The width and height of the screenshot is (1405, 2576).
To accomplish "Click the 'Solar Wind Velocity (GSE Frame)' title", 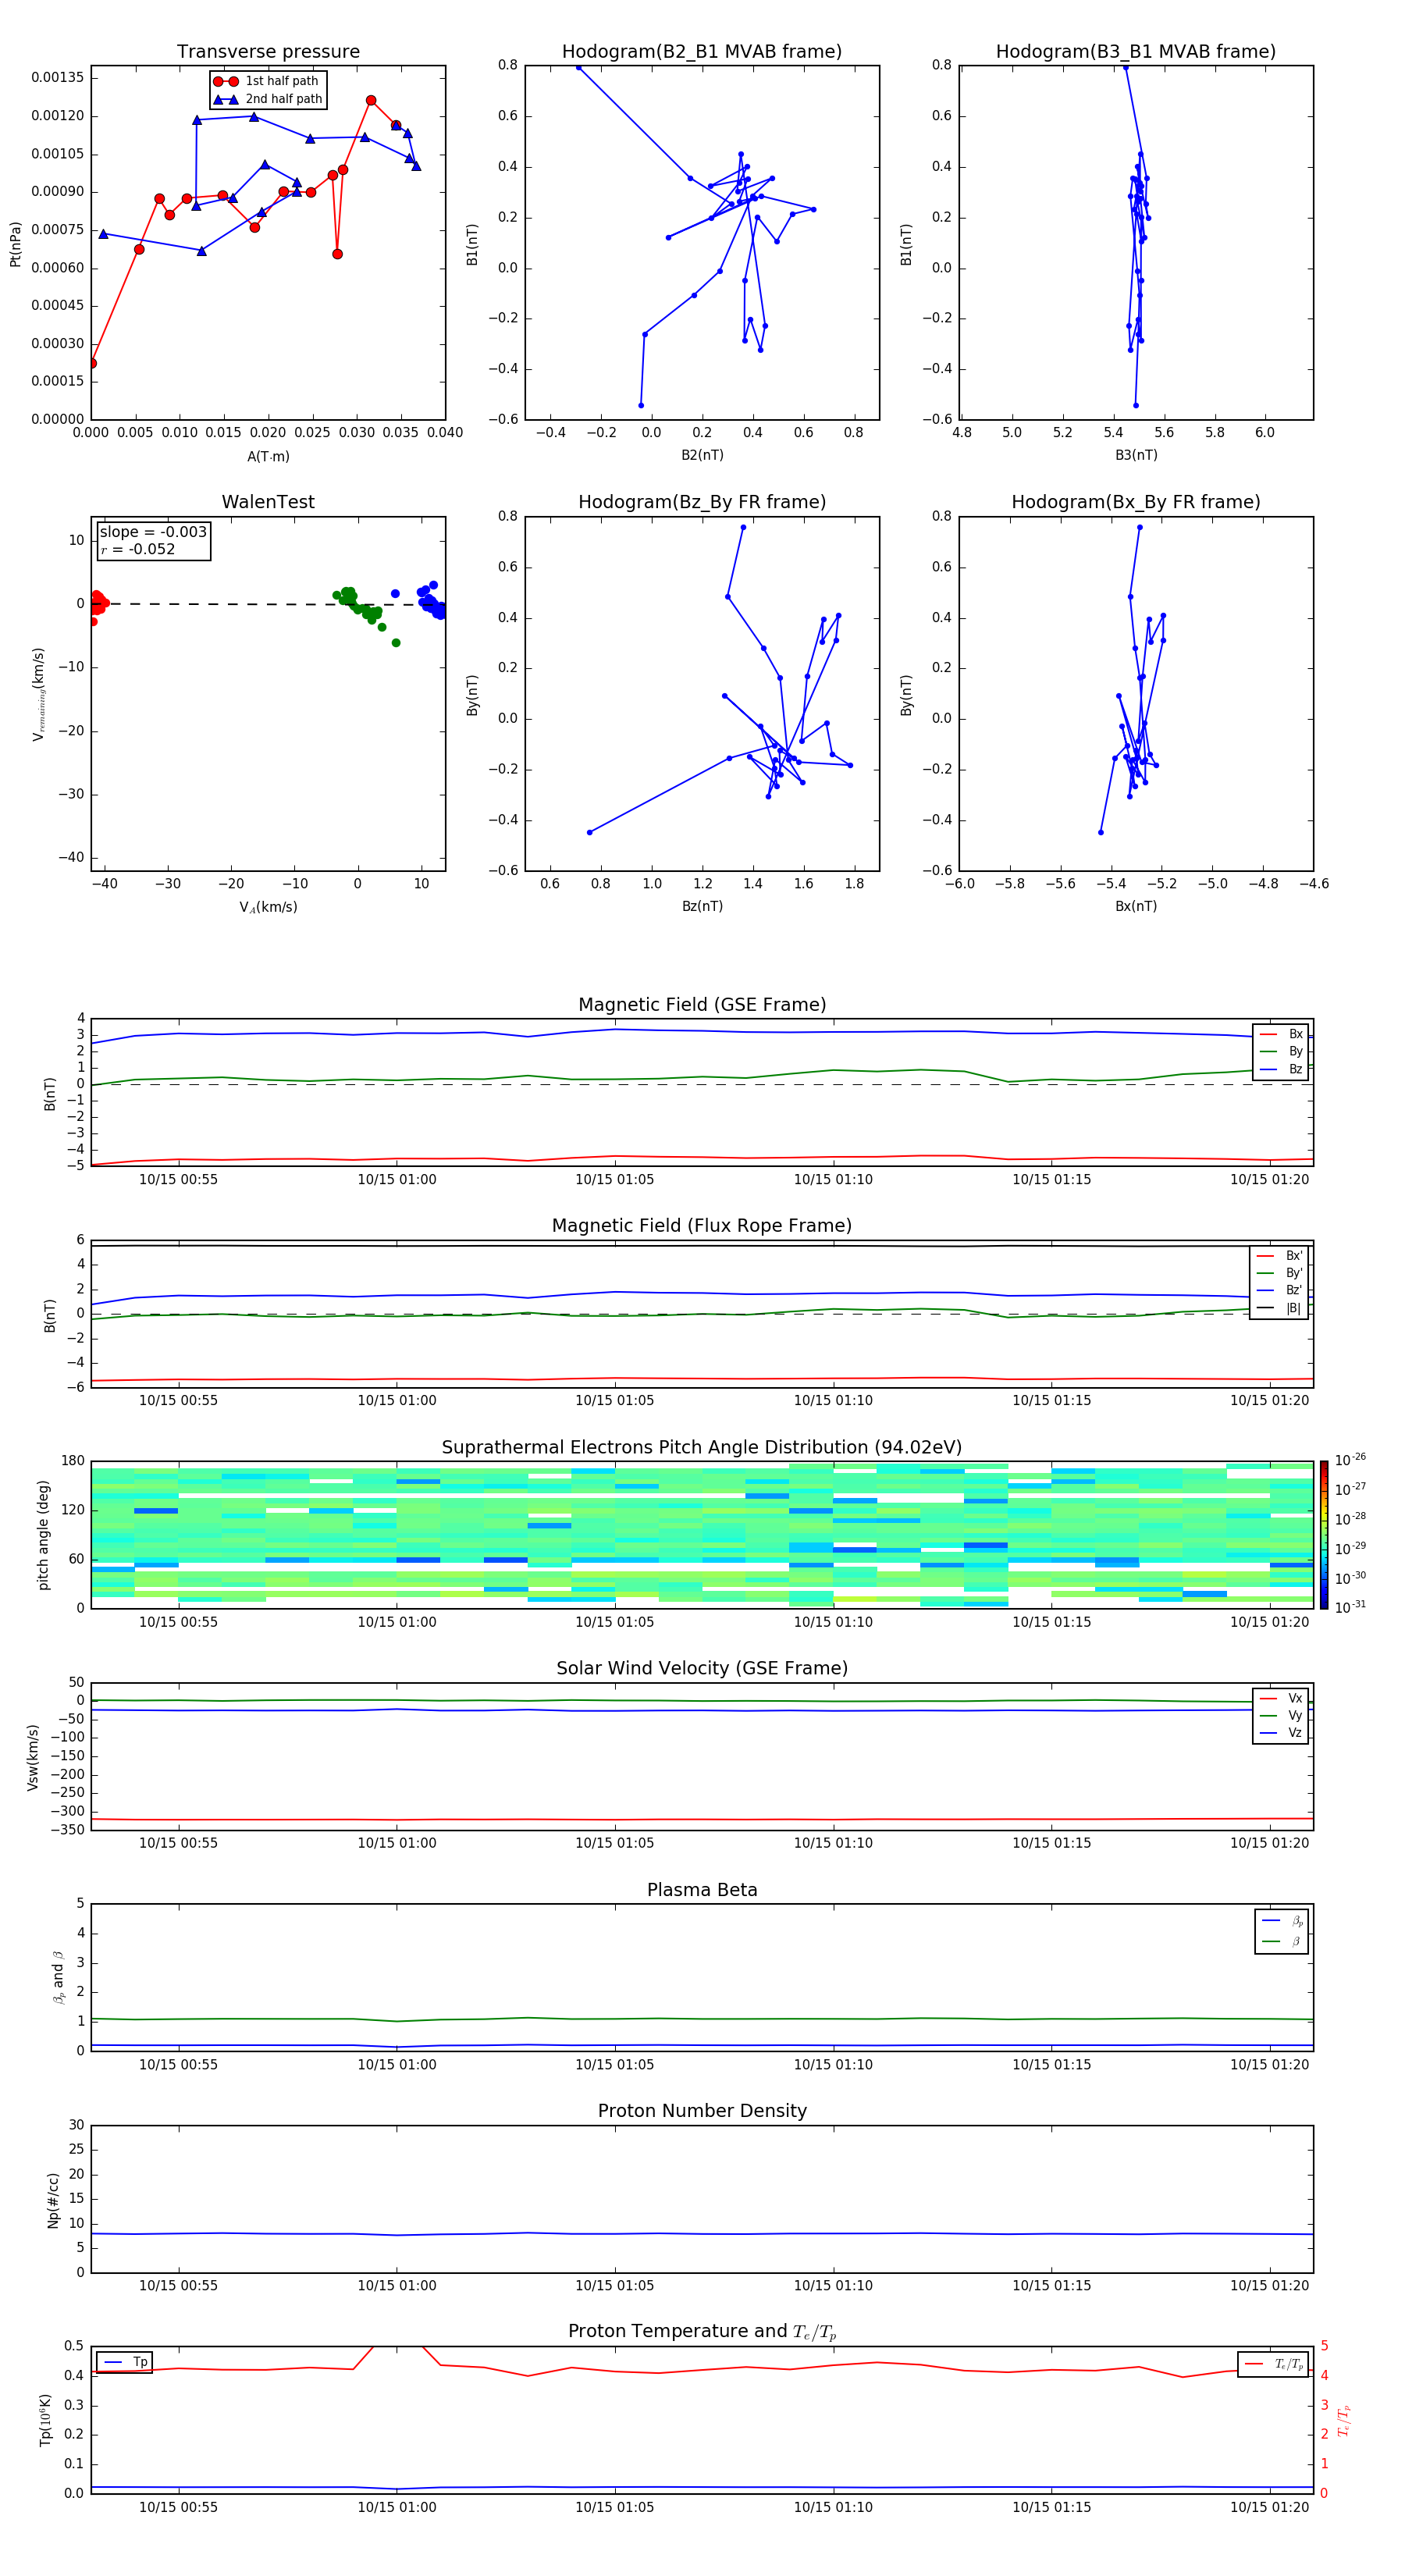I will pos(702,1669).
